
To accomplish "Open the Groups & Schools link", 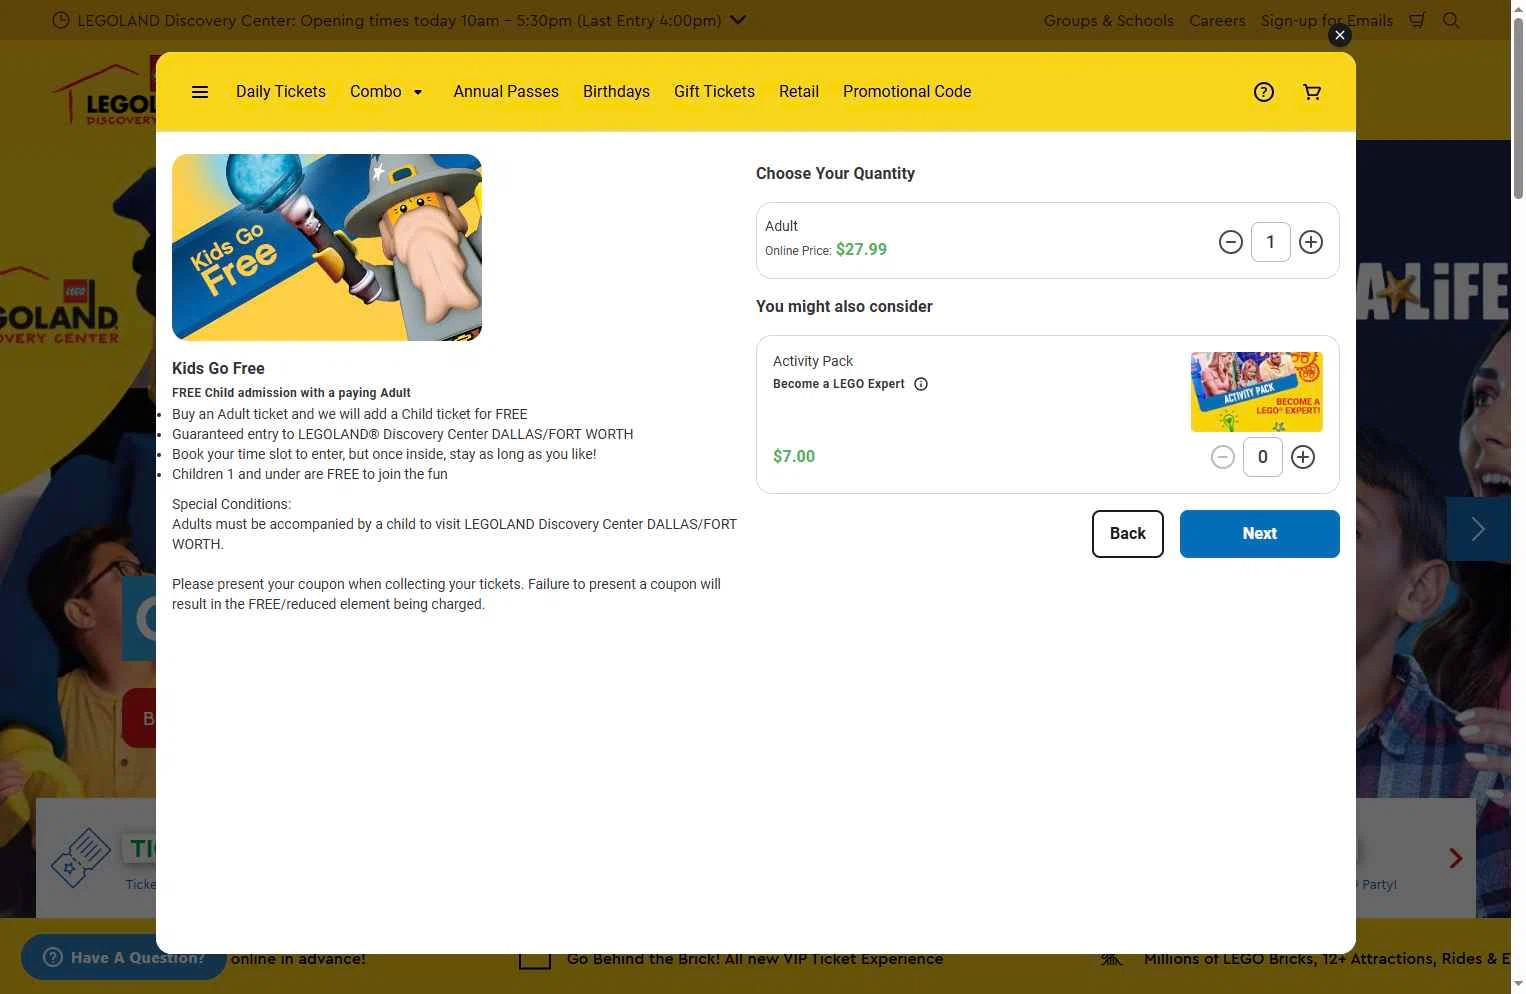I will (1109, 21).
